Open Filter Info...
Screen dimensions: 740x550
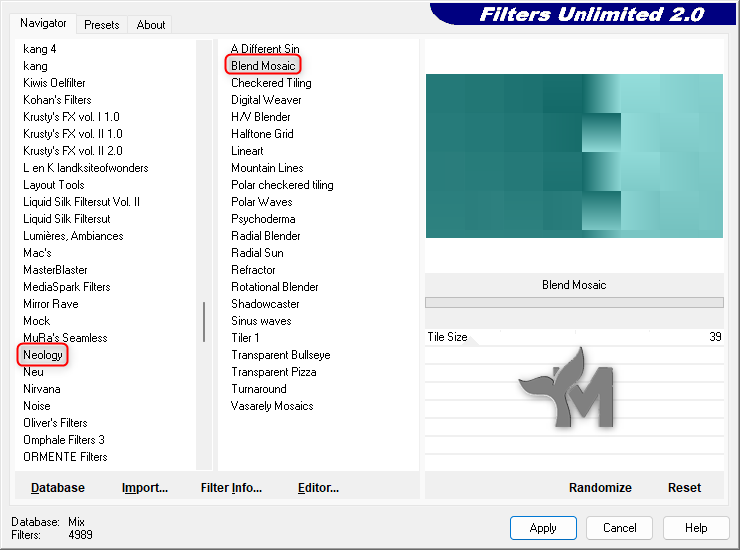point(231,488)
